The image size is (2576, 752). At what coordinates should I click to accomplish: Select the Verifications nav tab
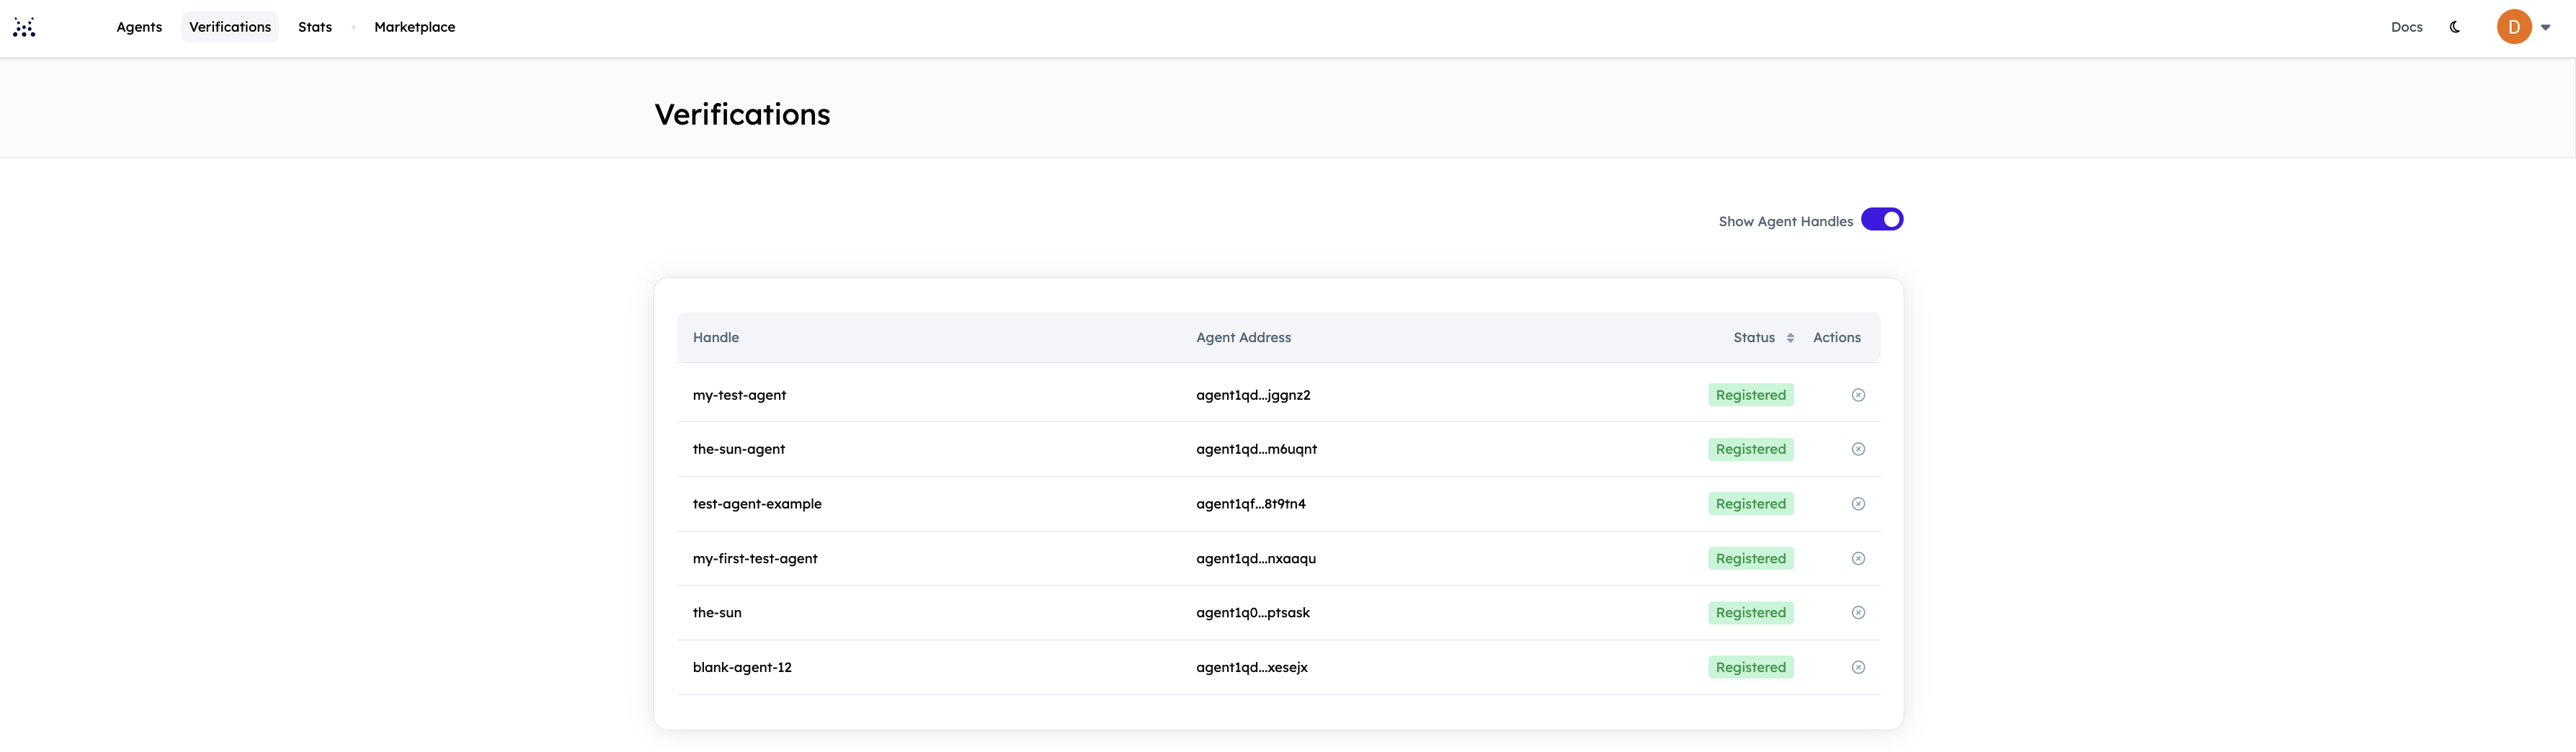pos(230,27)
